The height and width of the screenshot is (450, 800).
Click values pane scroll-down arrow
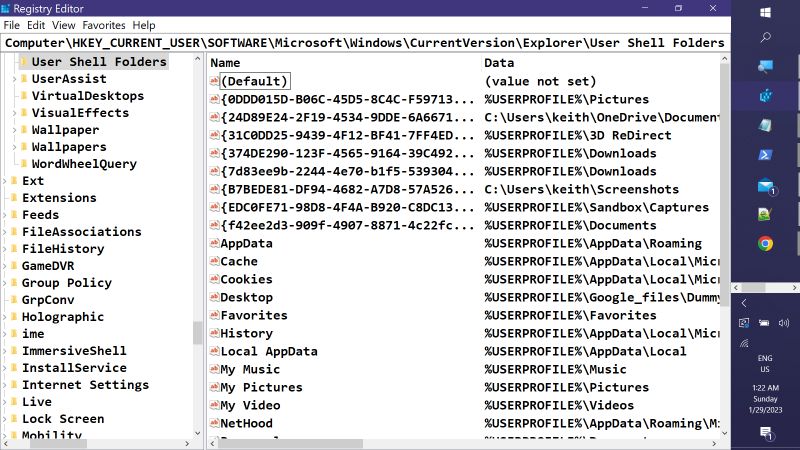coord(724,433)
